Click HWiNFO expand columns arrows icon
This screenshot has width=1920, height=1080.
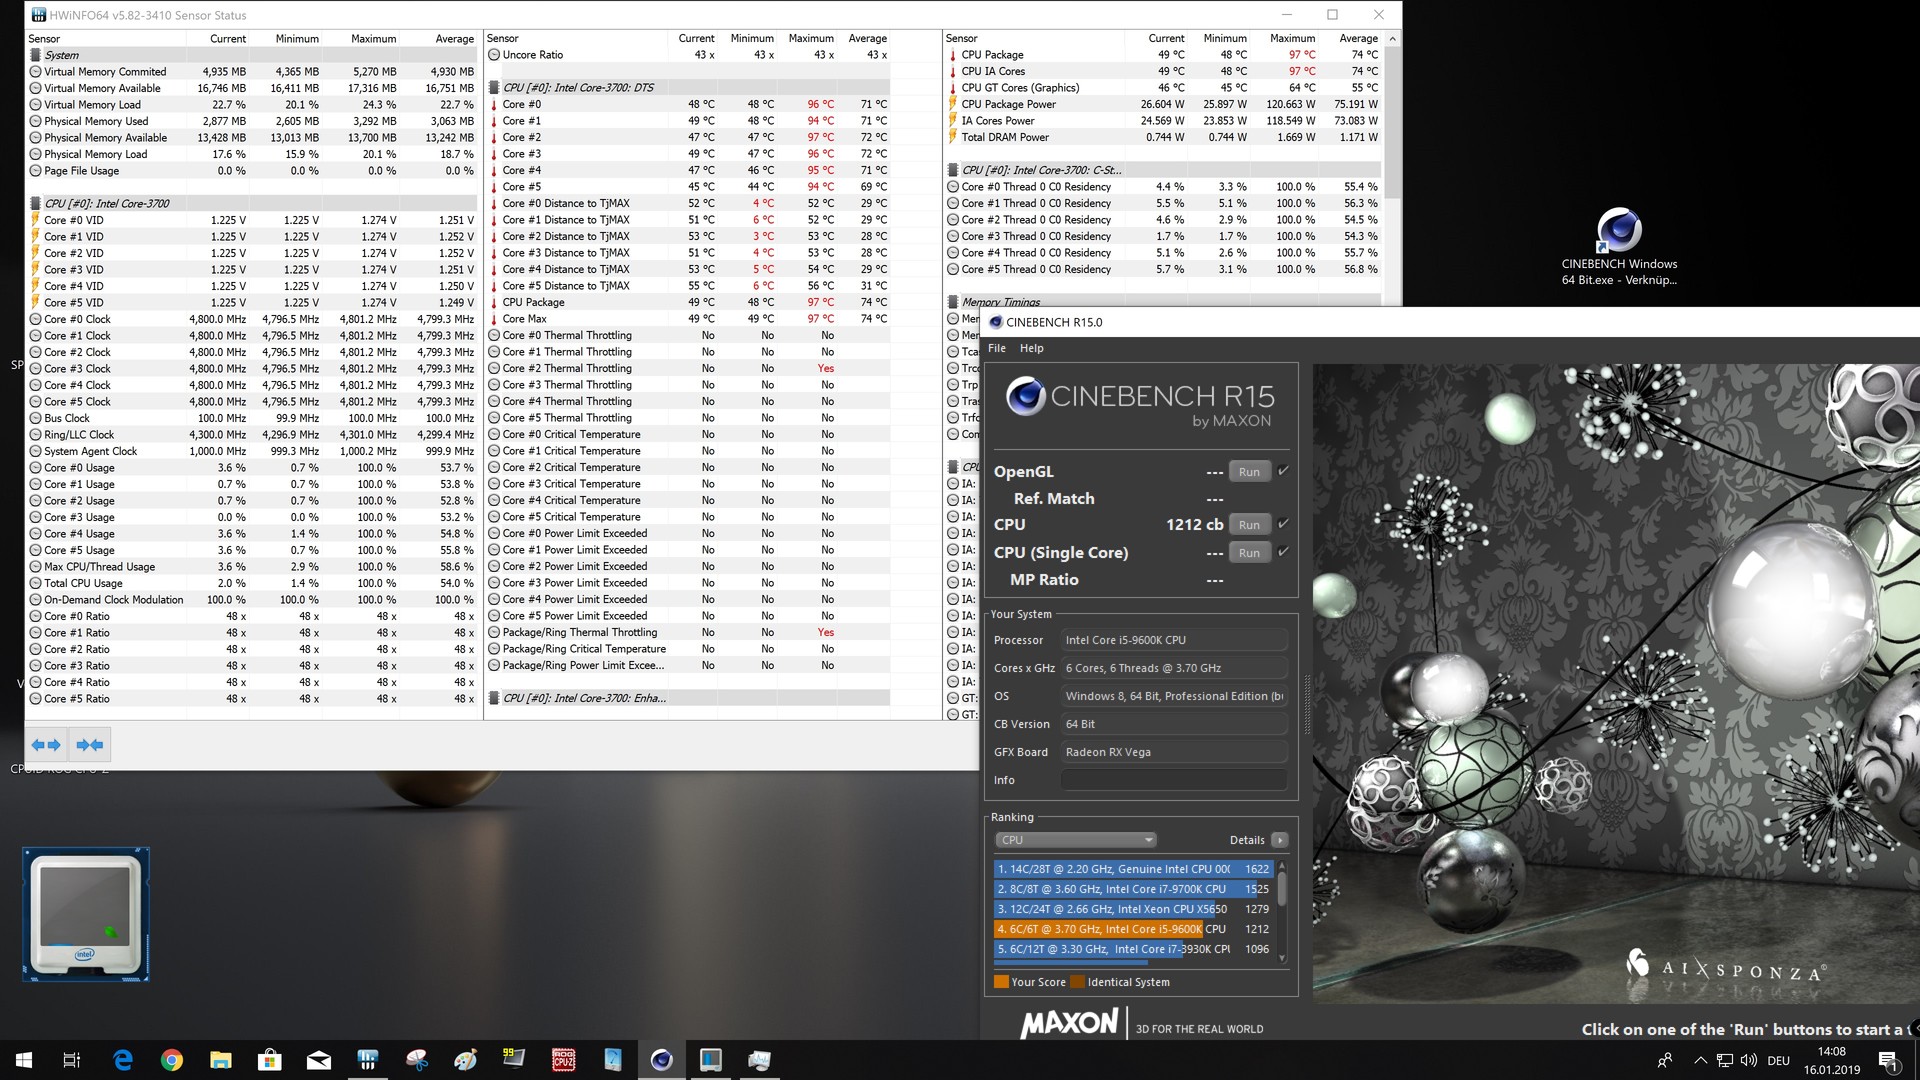46,745
